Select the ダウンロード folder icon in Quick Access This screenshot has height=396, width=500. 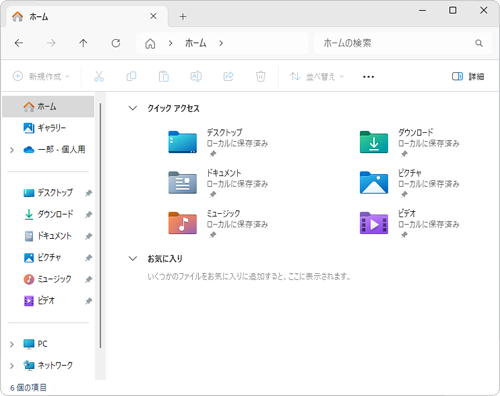tap(374, 142)
